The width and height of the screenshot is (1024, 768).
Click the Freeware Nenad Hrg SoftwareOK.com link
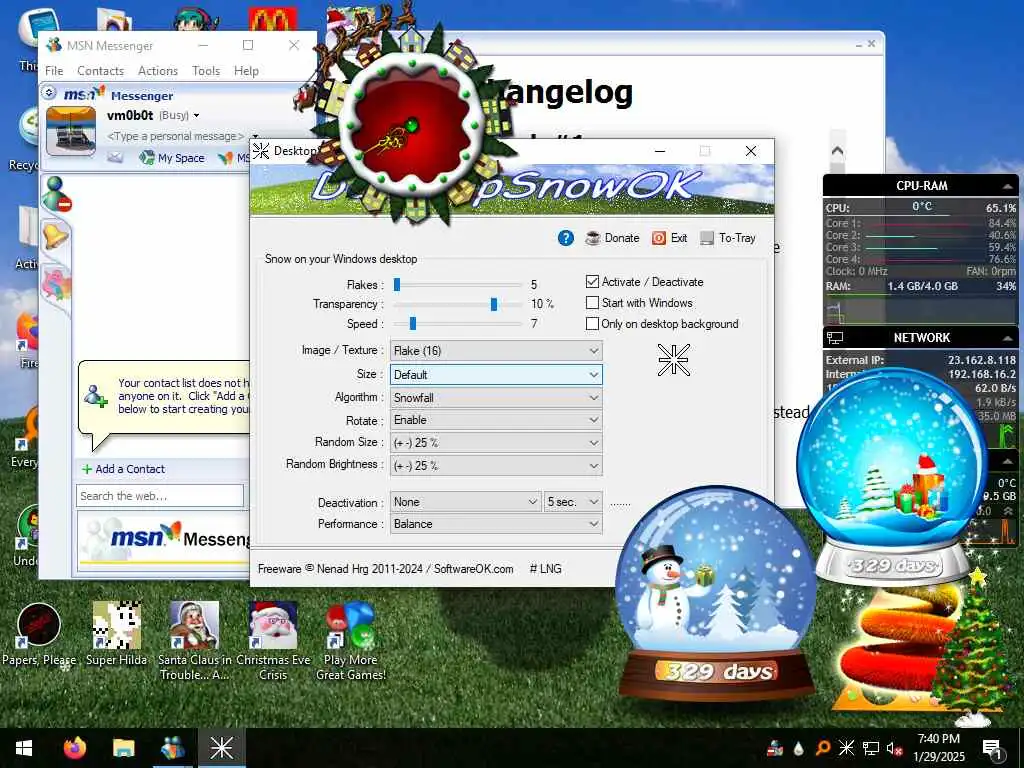(x=385, y=569)
